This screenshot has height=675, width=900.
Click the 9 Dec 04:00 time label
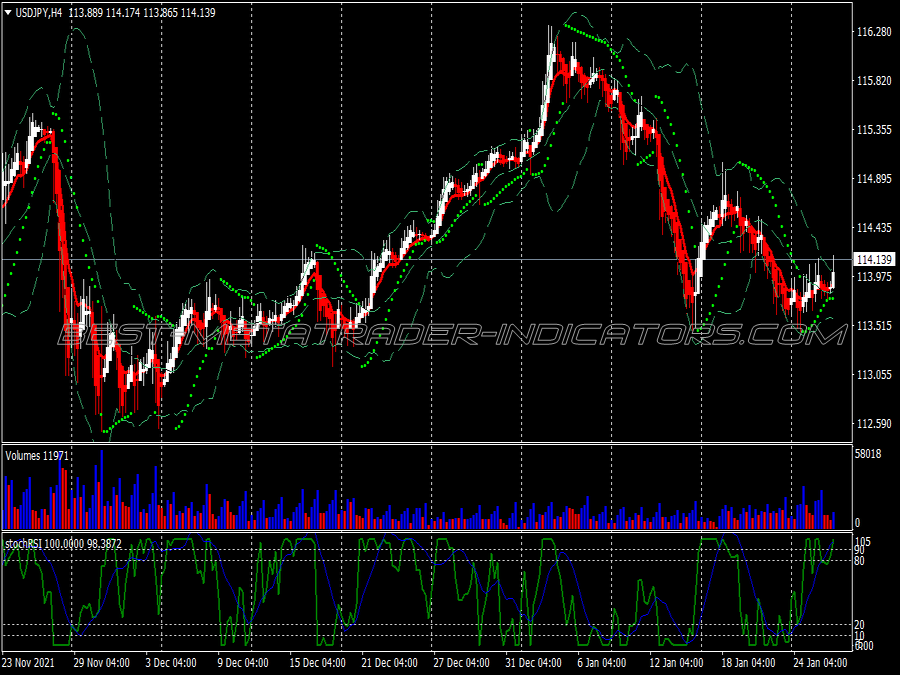click(x=243, y=662)
